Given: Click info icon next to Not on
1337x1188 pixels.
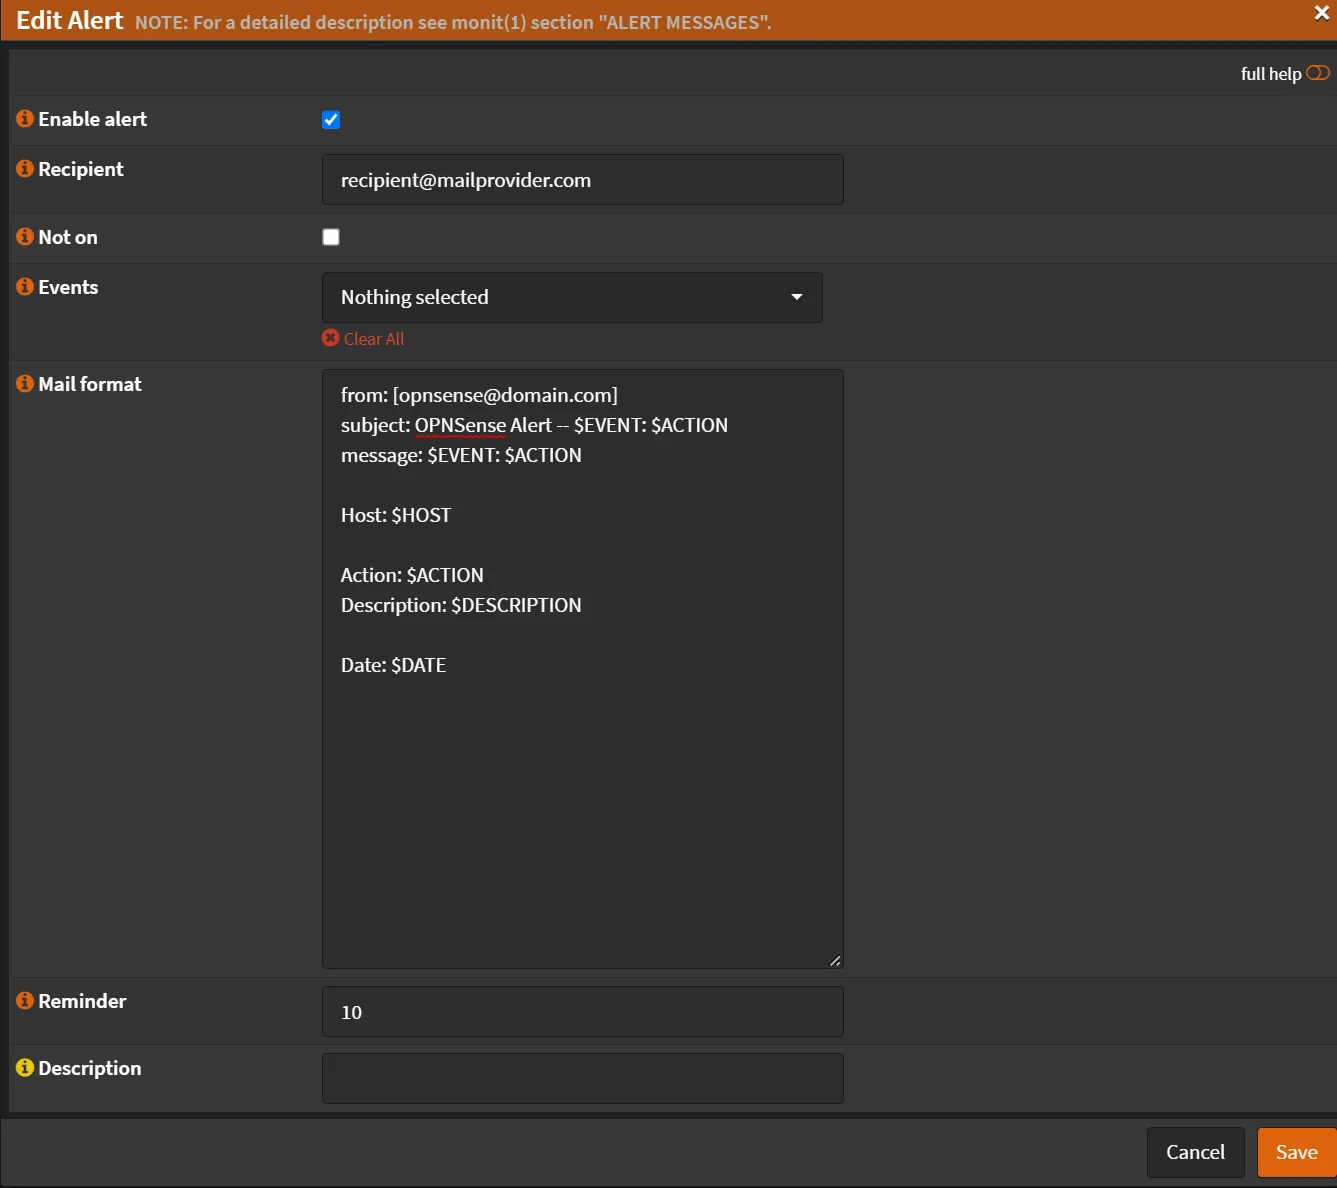Looking at the screenshot, I should pos(25,237).
